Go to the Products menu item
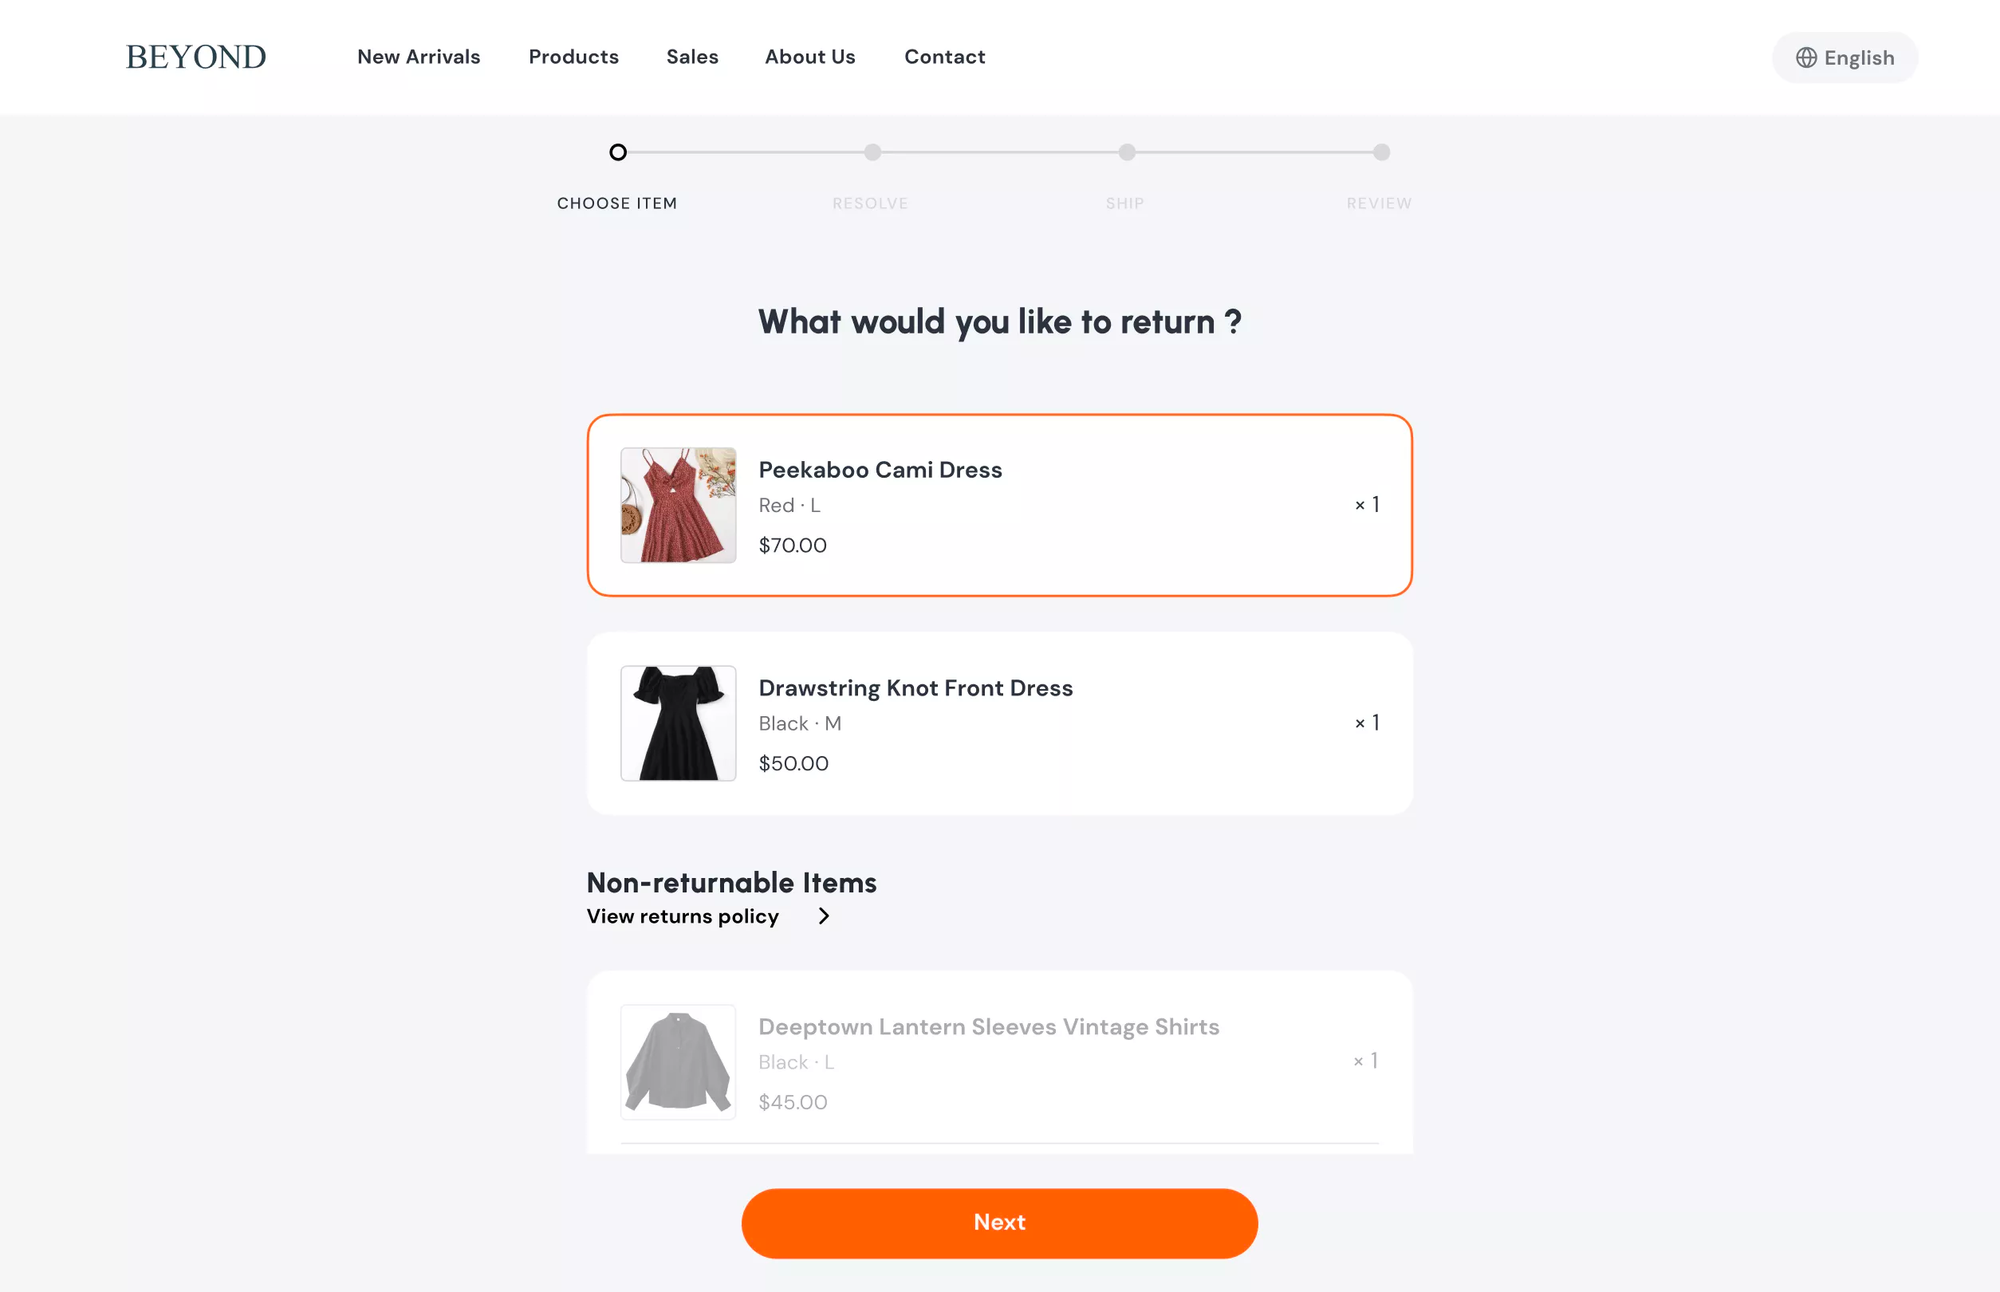 tap(574, 57)
